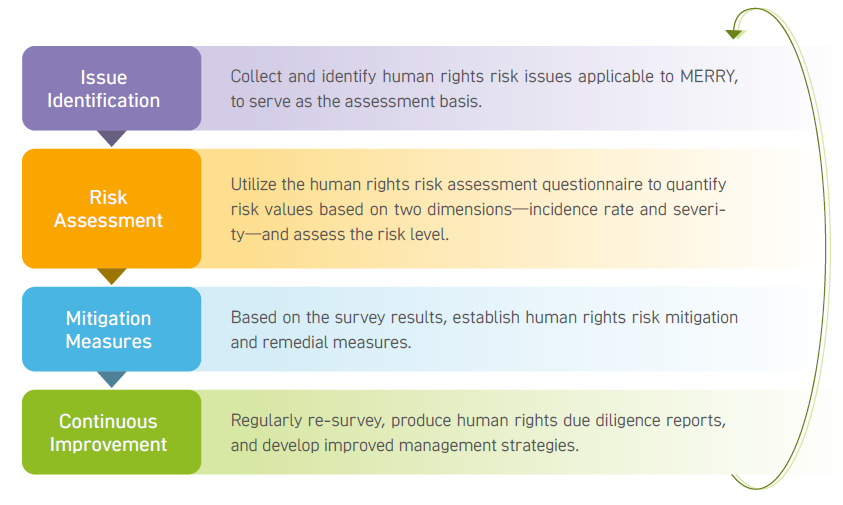The height and width of the screenshot is (505, 843).
Task: Click the purple Issue Identification box
Action: coord(111,88)
